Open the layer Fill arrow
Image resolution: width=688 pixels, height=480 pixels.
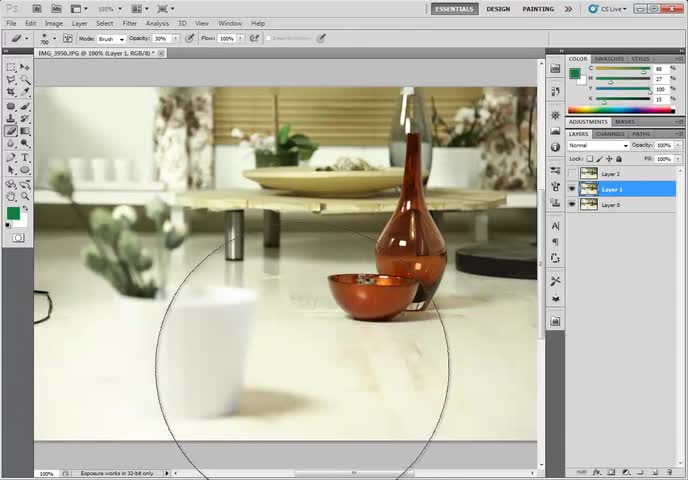(x=678, y=159)
